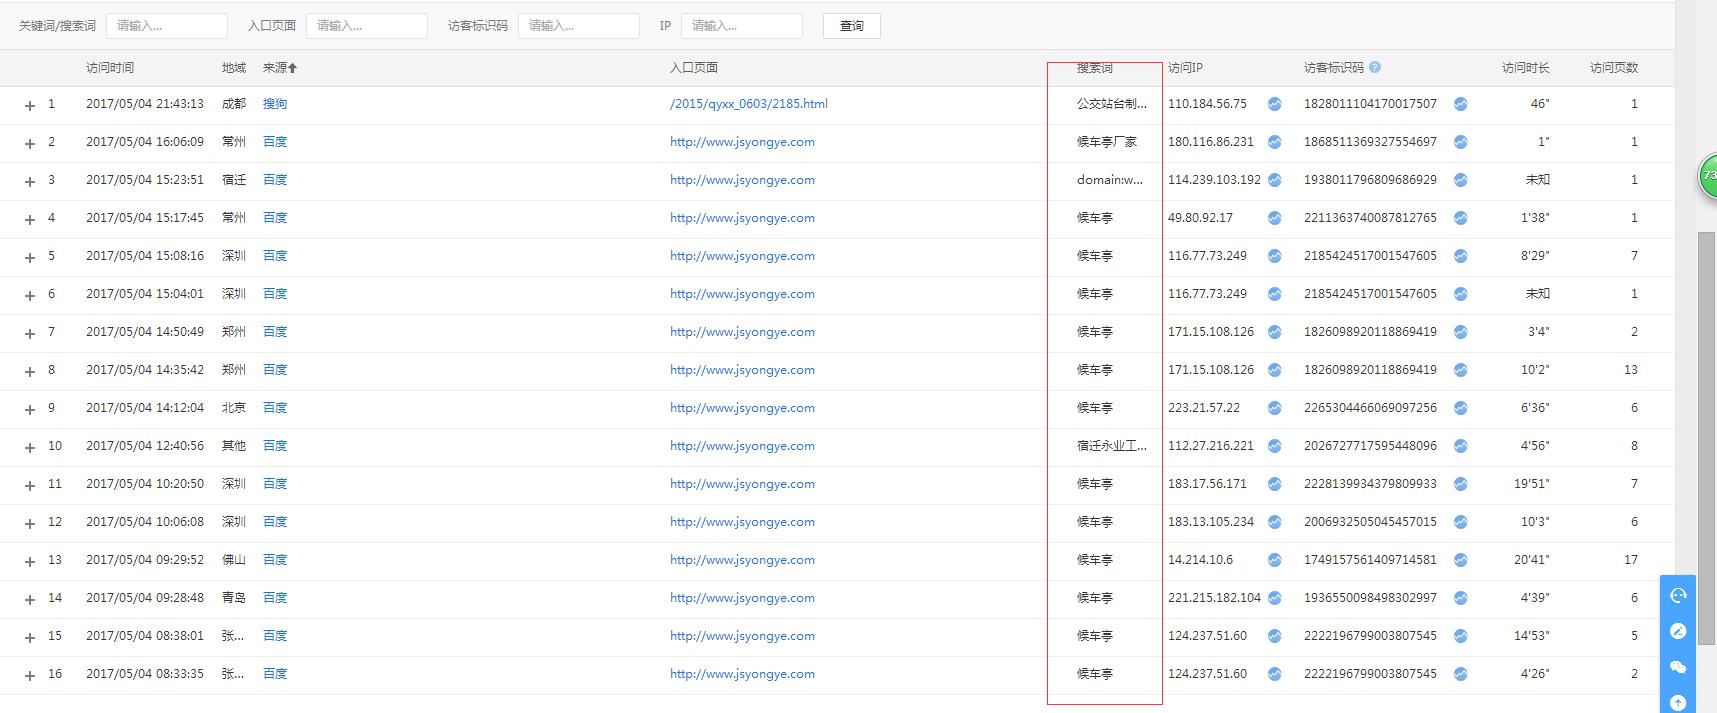Open the /2015/qyxx_0603/2185.html entry page link
Image resolution: width=1717 pixels, height=713 pixels.
pos(748,104)
